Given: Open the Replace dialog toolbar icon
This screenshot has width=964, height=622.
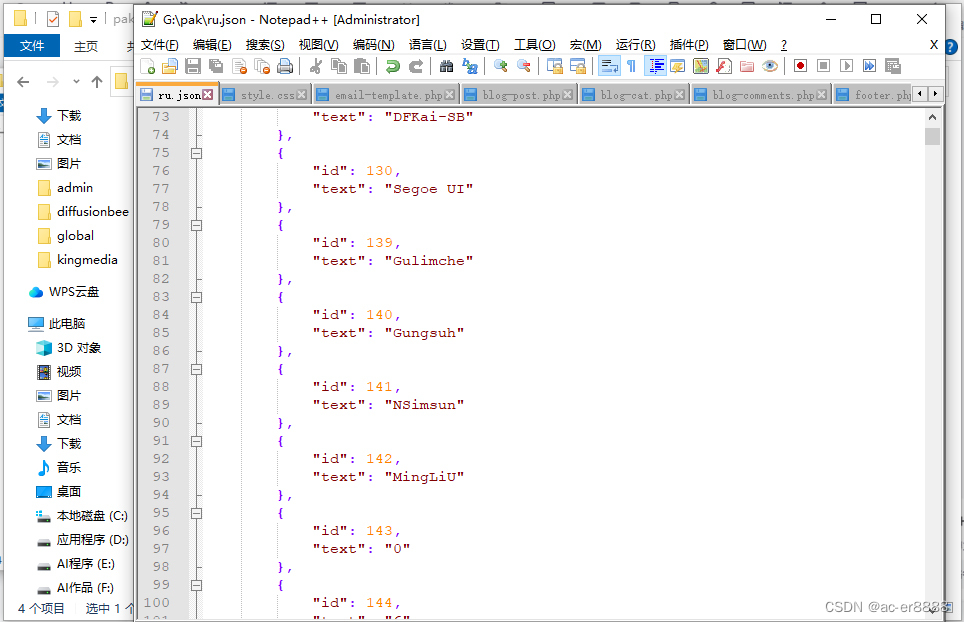Looking at the screenshot, I should 470,66.
